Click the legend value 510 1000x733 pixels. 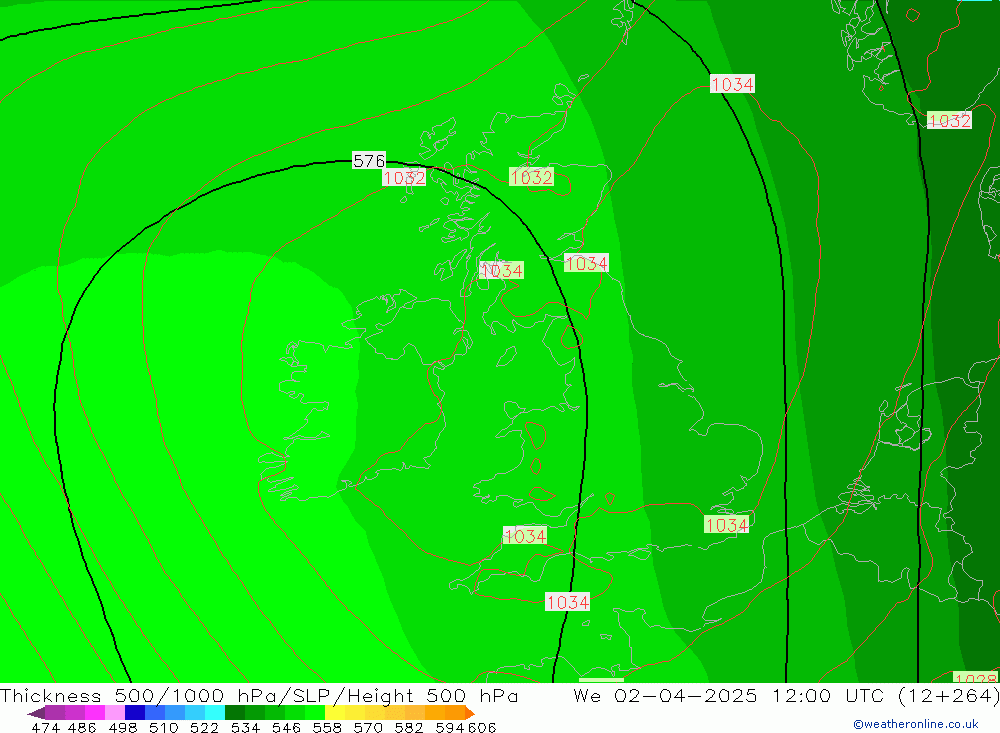(163, 727)
